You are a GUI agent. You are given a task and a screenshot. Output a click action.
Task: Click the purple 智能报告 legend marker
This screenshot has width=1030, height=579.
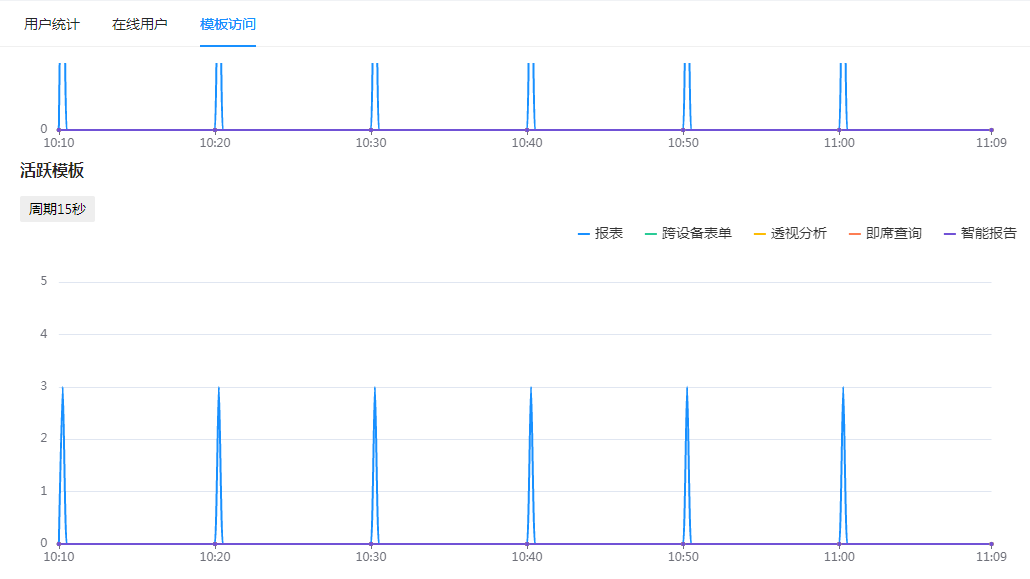[x=950, y=234]
